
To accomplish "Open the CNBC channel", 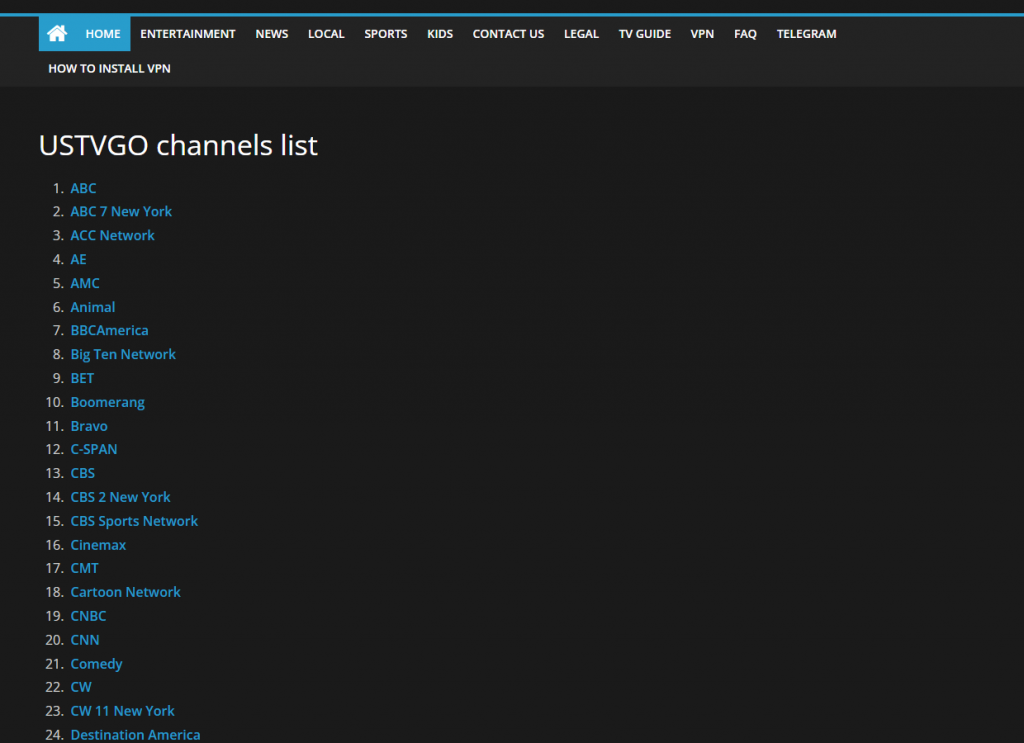I will pos(88,616).
